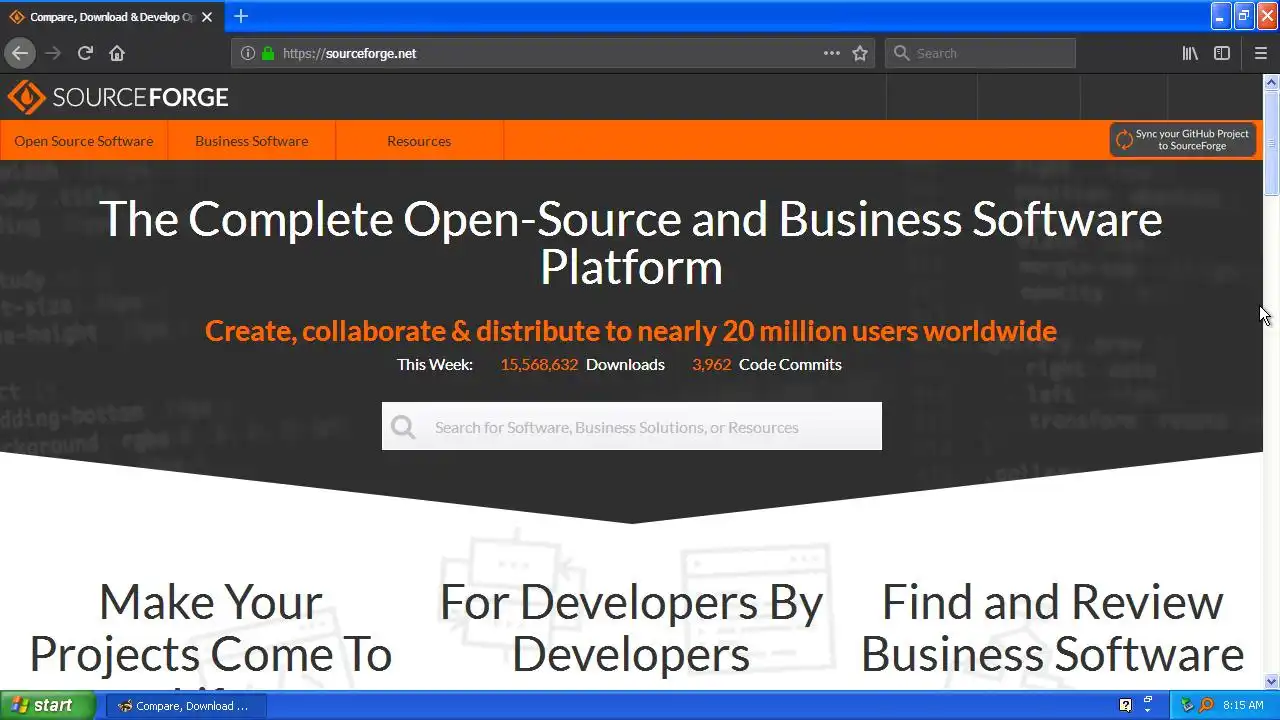Screen dimensions: 1280x720
Task: Click the scrollbar down arrow
Action: (x=1272, y=682)
